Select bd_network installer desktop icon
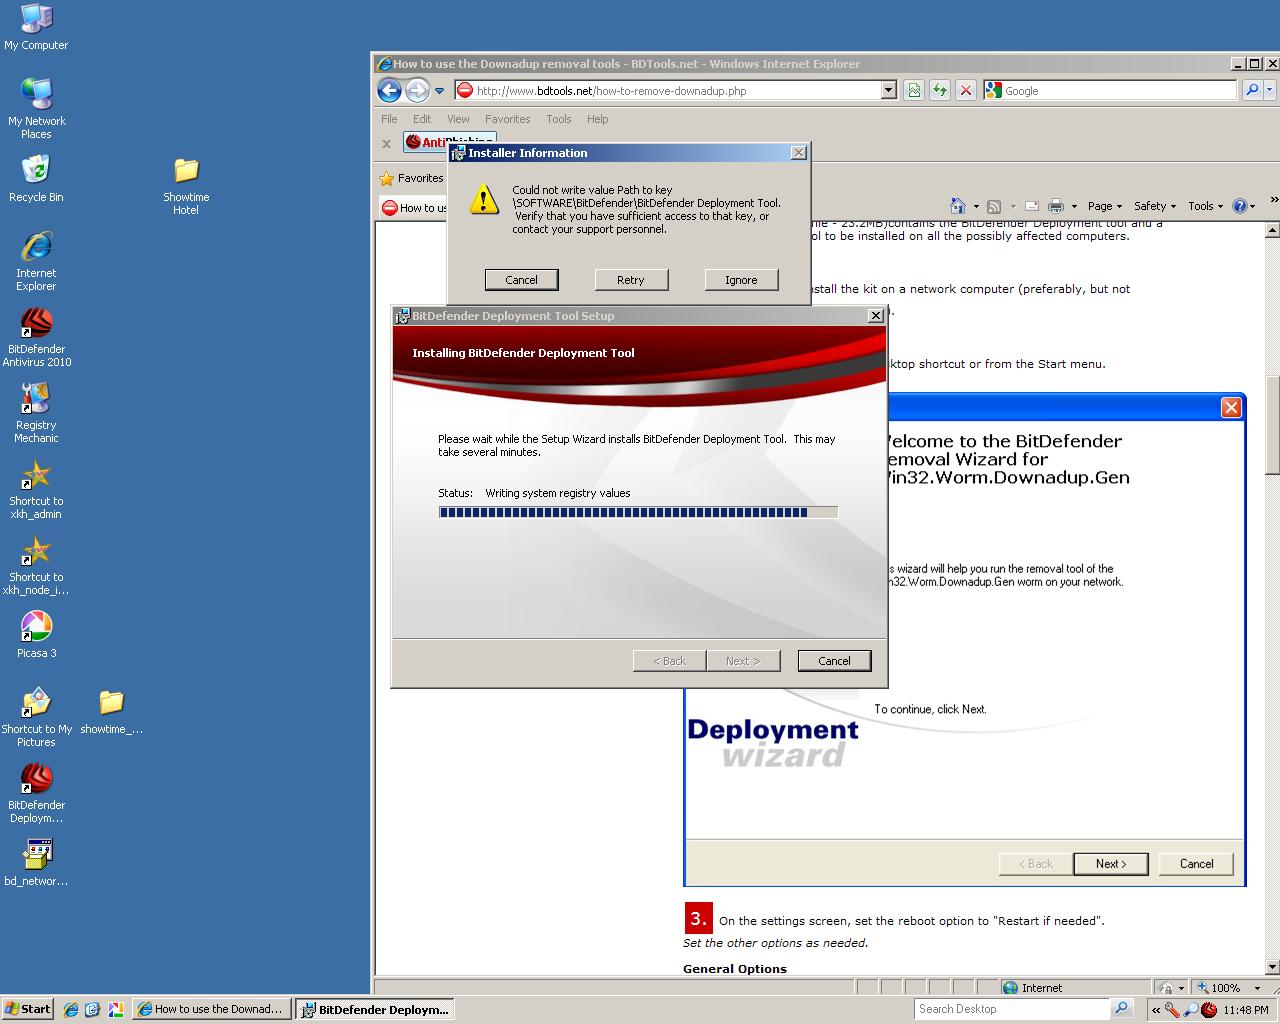 click(36, 862)
